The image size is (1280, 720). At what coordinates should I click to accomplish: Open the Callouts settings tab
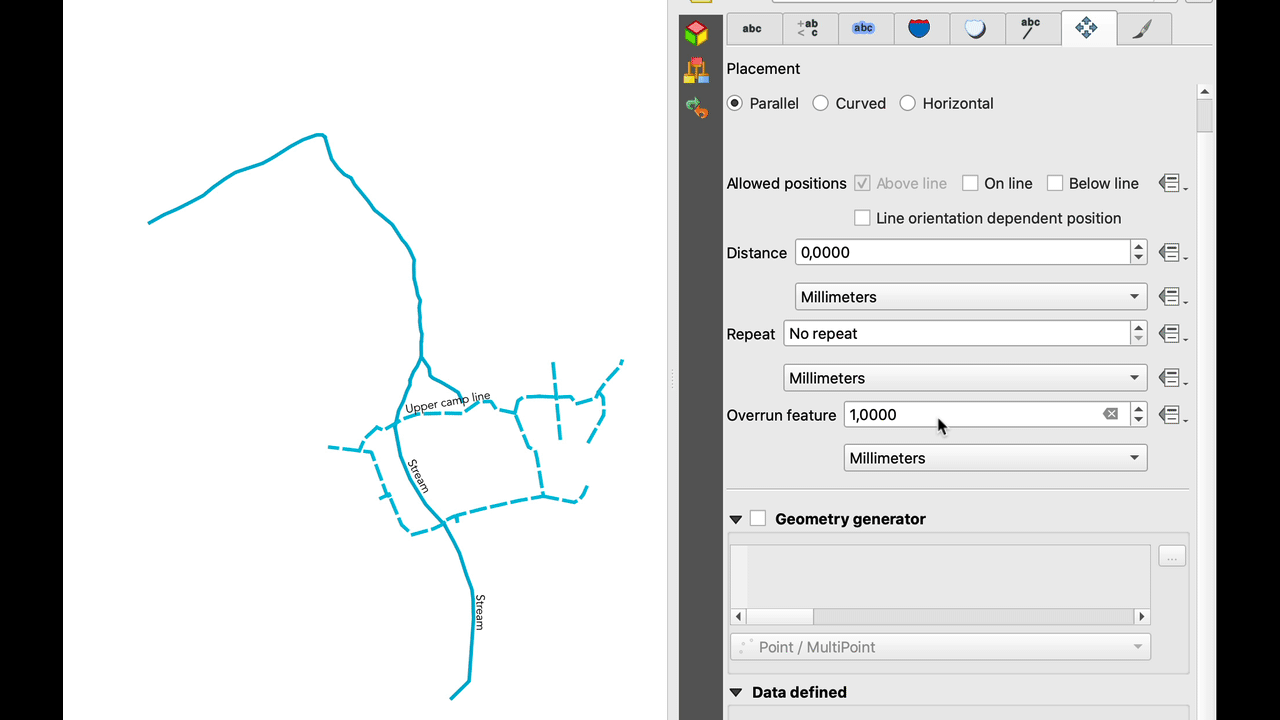1030,28
